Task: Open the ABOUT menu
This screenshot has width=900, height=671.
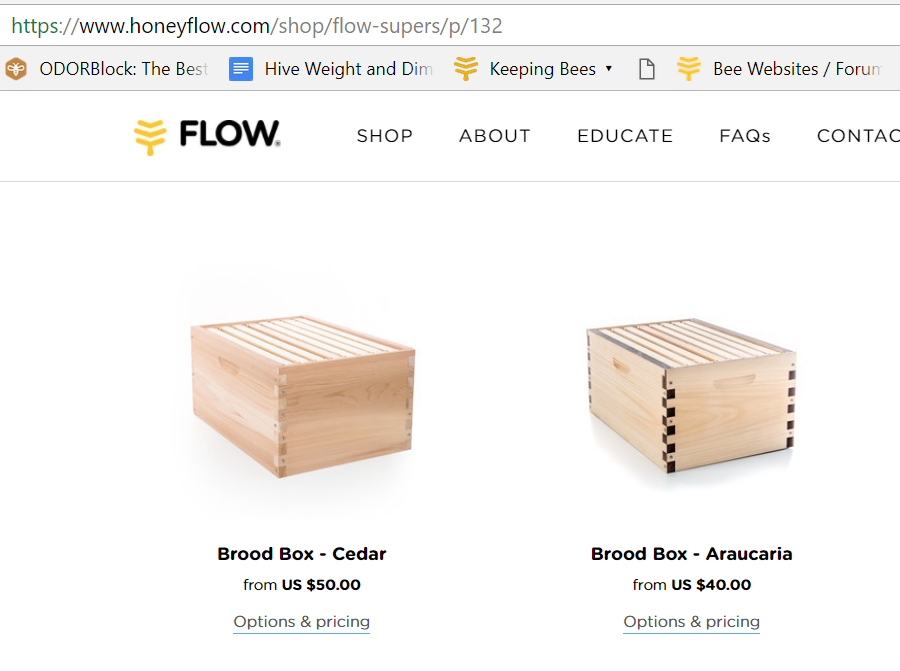Action: [x=495, y=136]
